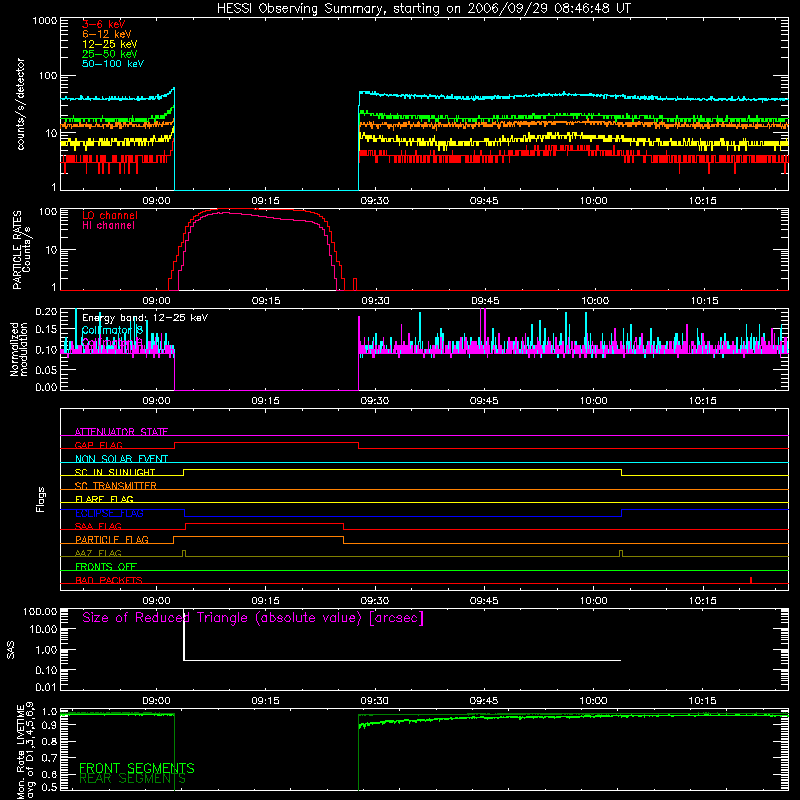Click the Normalized modulation axis label
Image resolution: width=800 pixels, height=800 pixels.
click(19, 349)
